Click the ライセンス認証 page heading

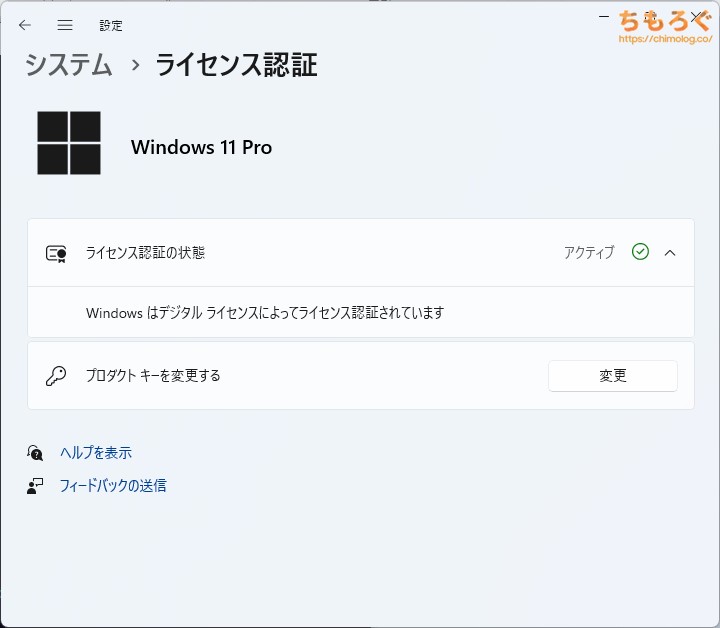click(236, 65)
